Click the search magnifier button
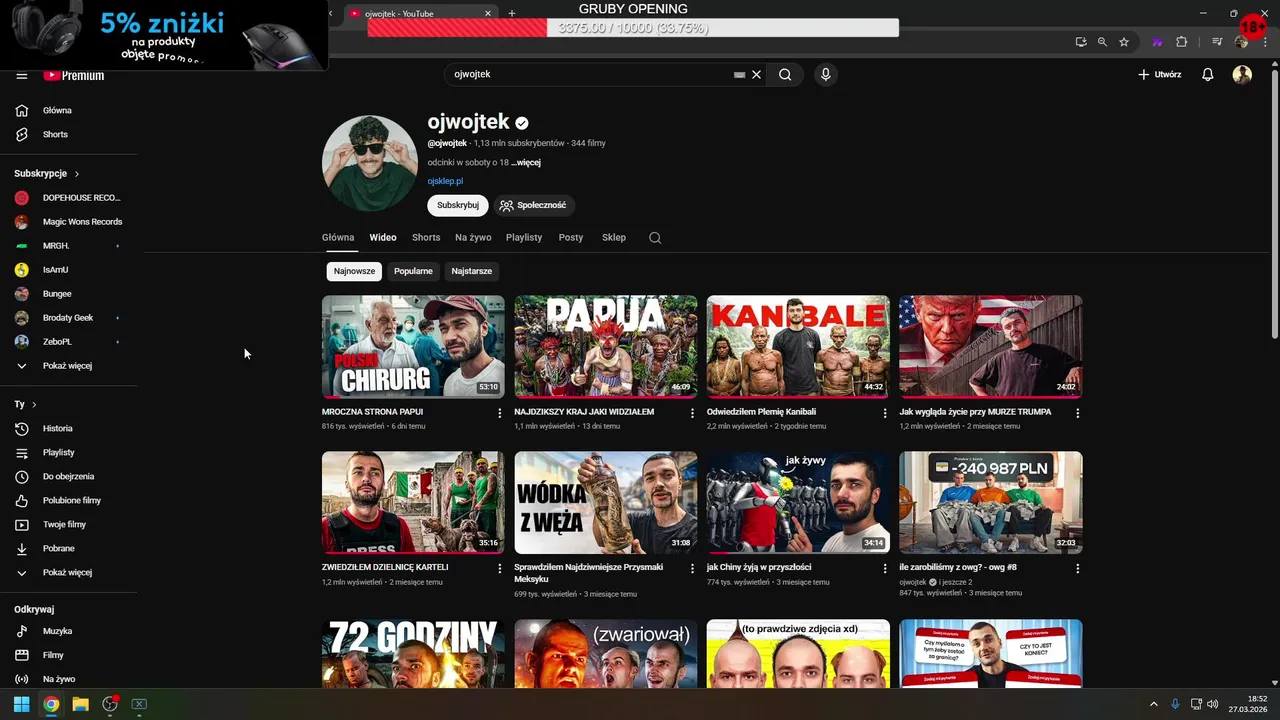The image size is (1280, 720). [785, 74]
